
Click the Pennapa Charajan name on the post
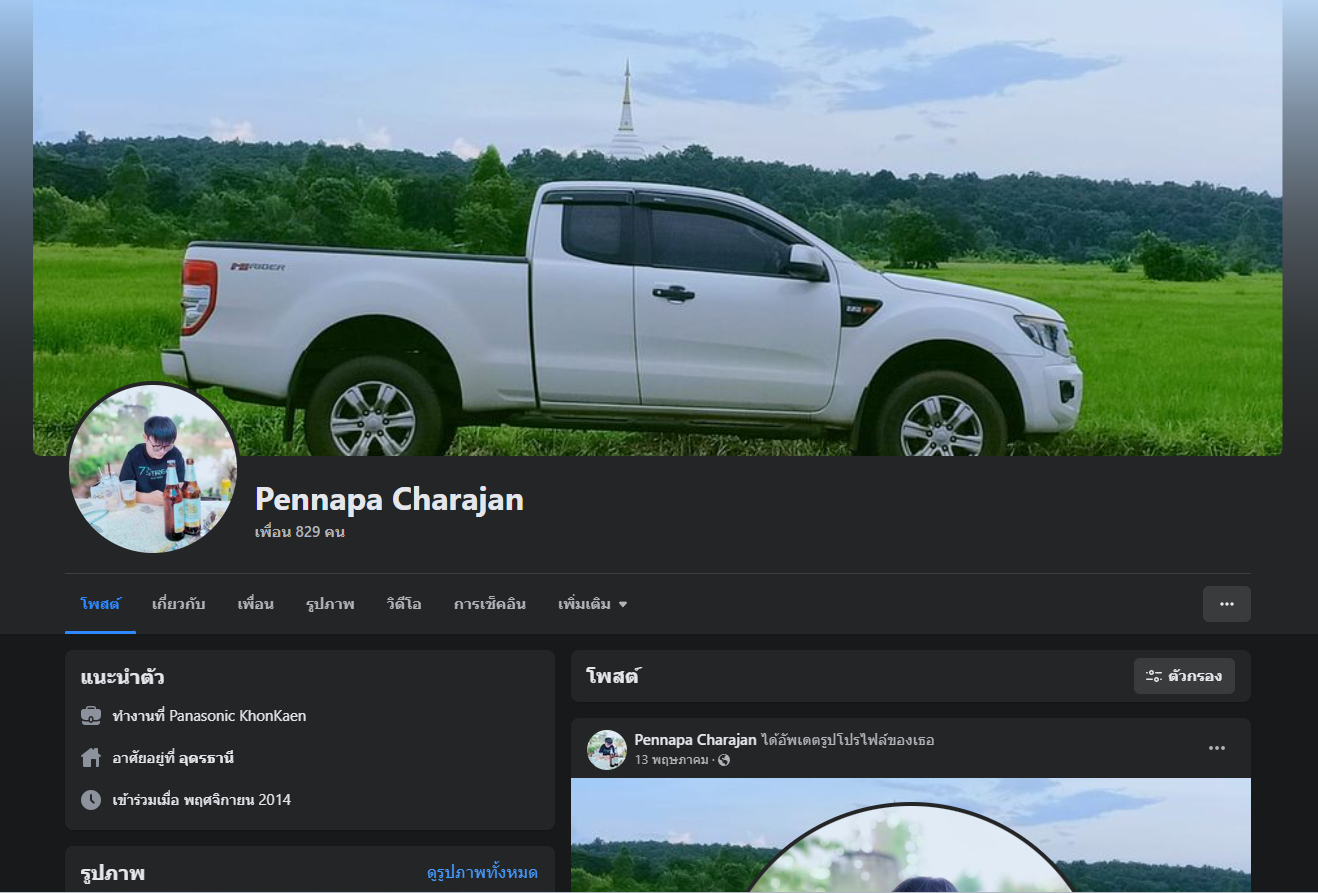click(695, 740)
